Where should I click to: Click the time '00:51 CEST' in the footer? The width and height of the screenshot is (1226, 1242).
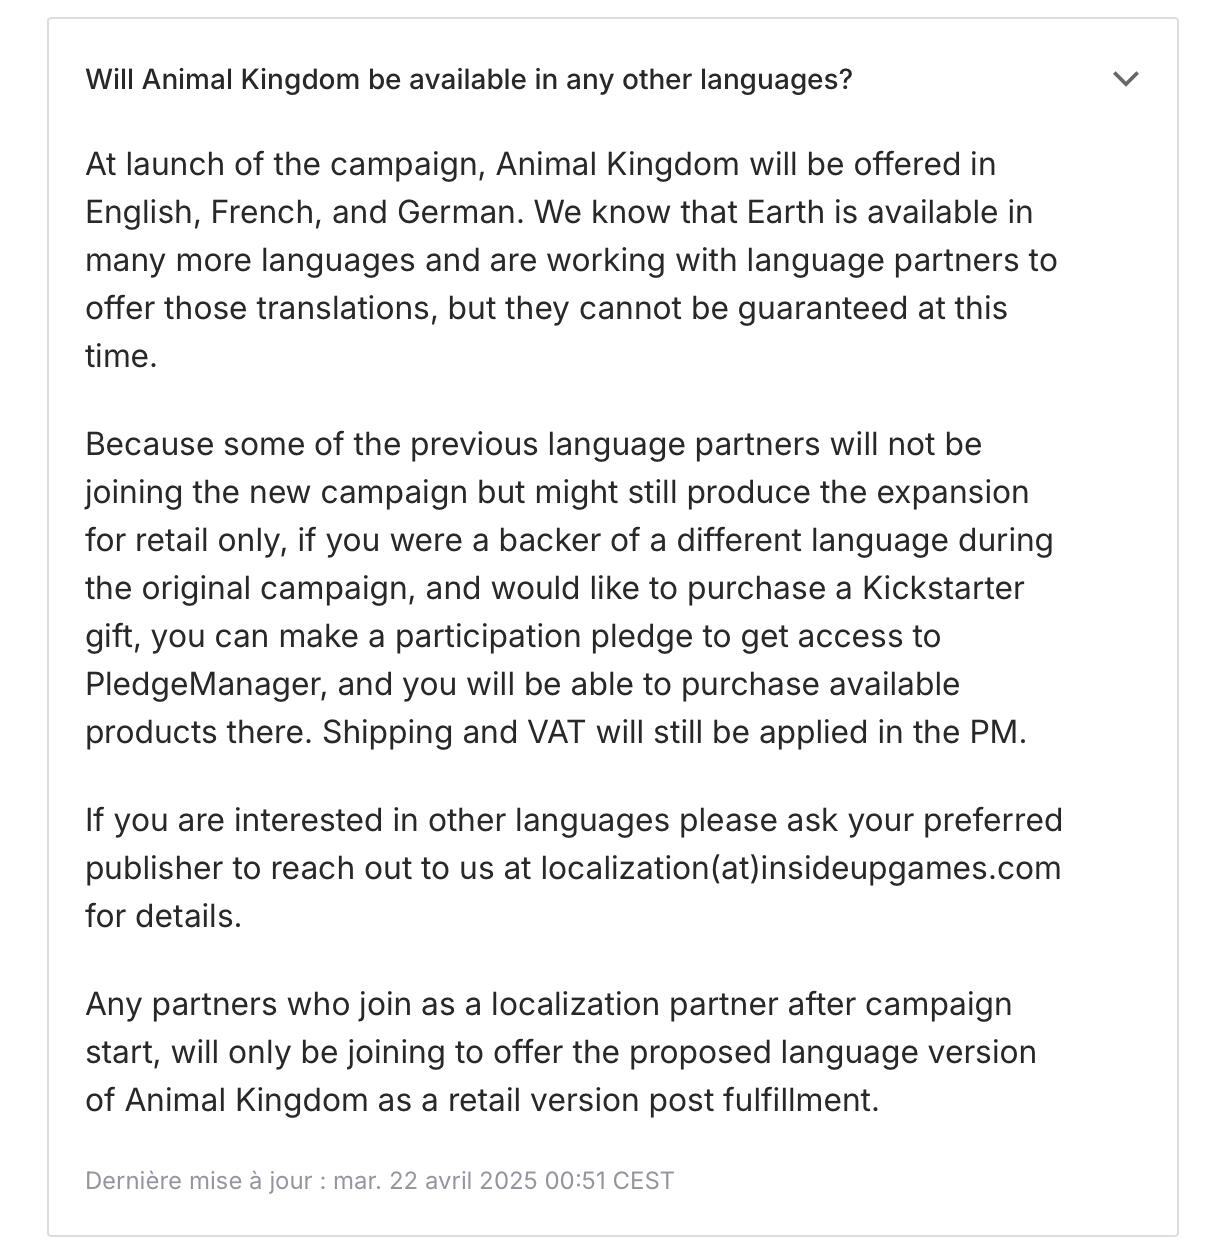[x=609, y=1181]
